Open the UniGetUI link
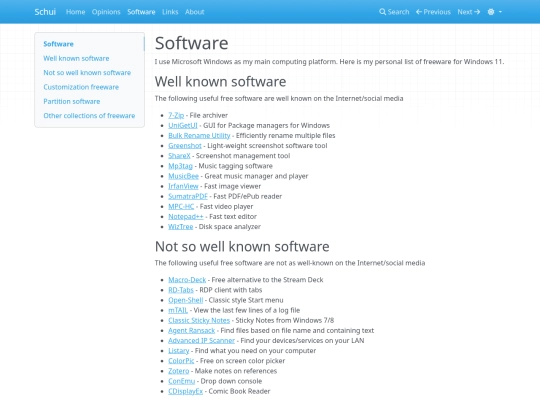540x405 pixels. (183, 125)
